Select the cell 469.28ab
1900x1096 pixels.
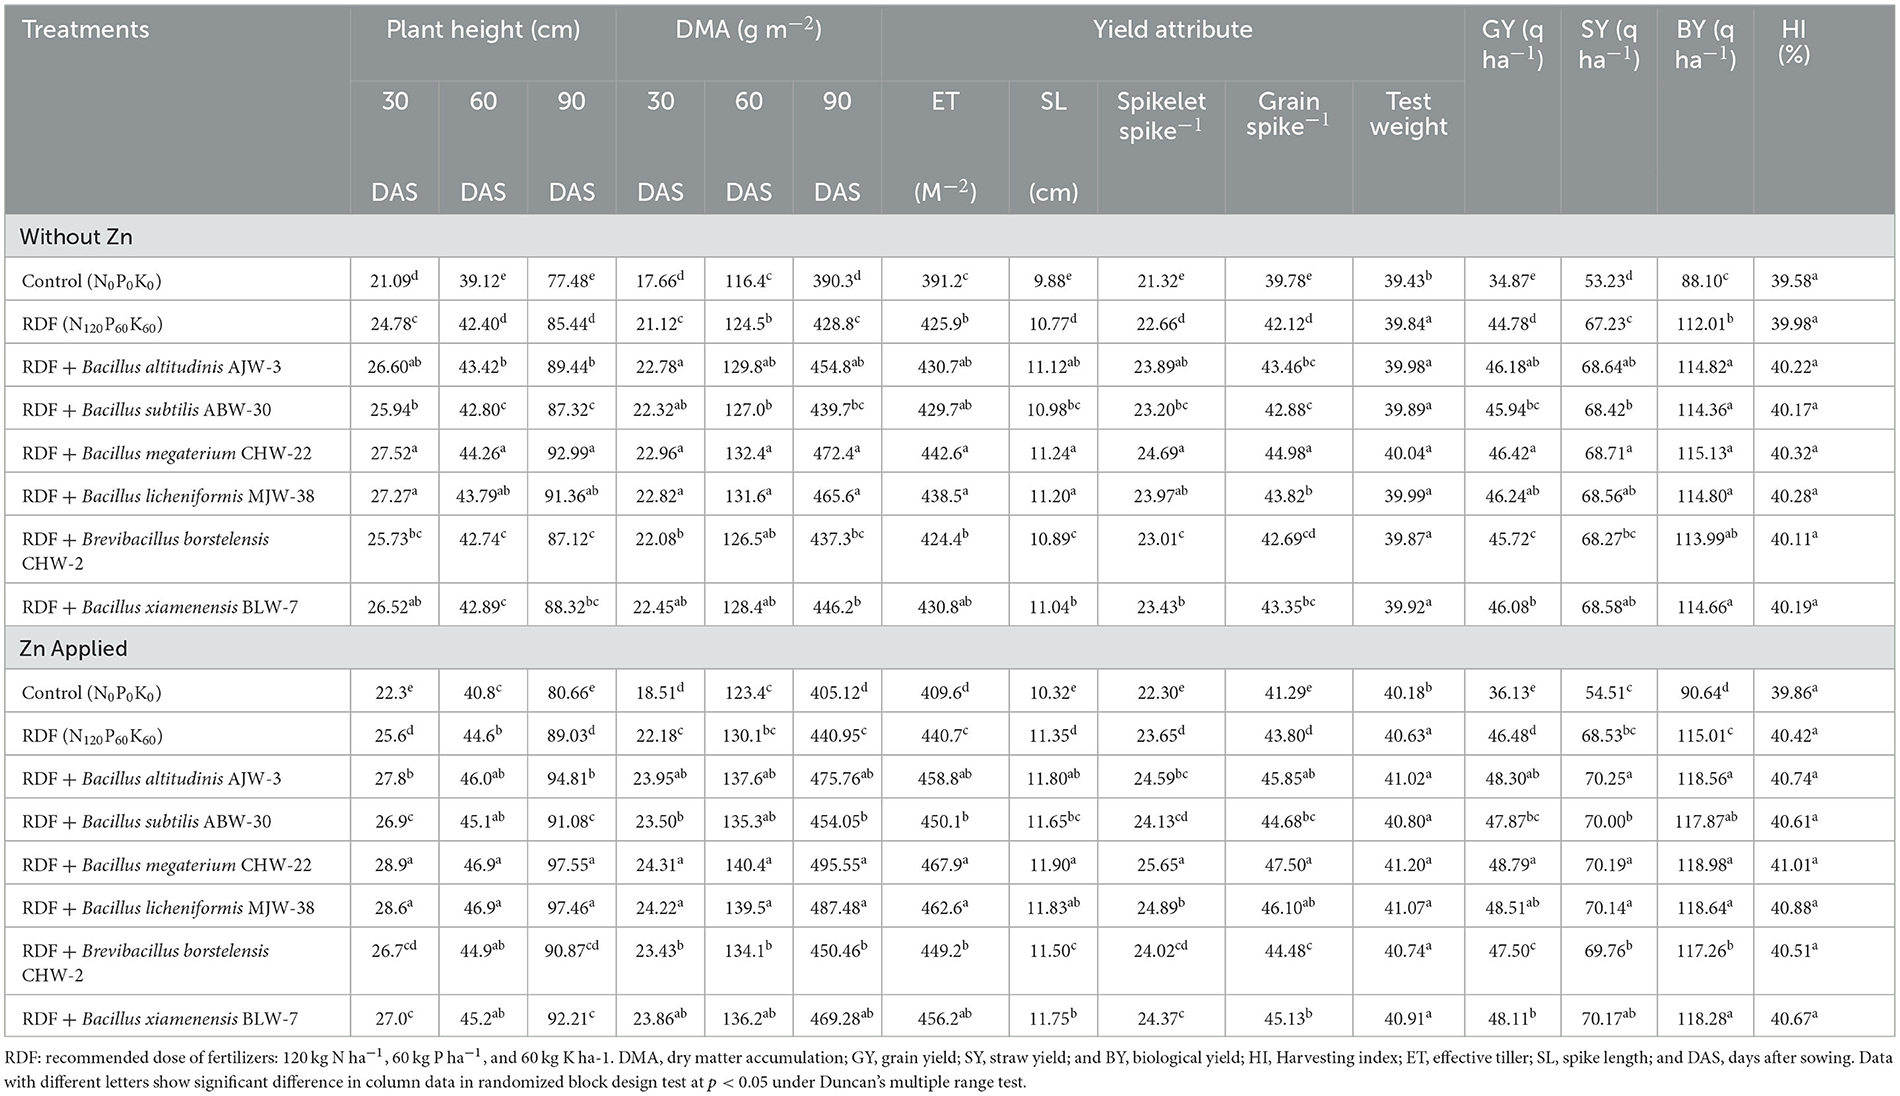click(836, 1018)
